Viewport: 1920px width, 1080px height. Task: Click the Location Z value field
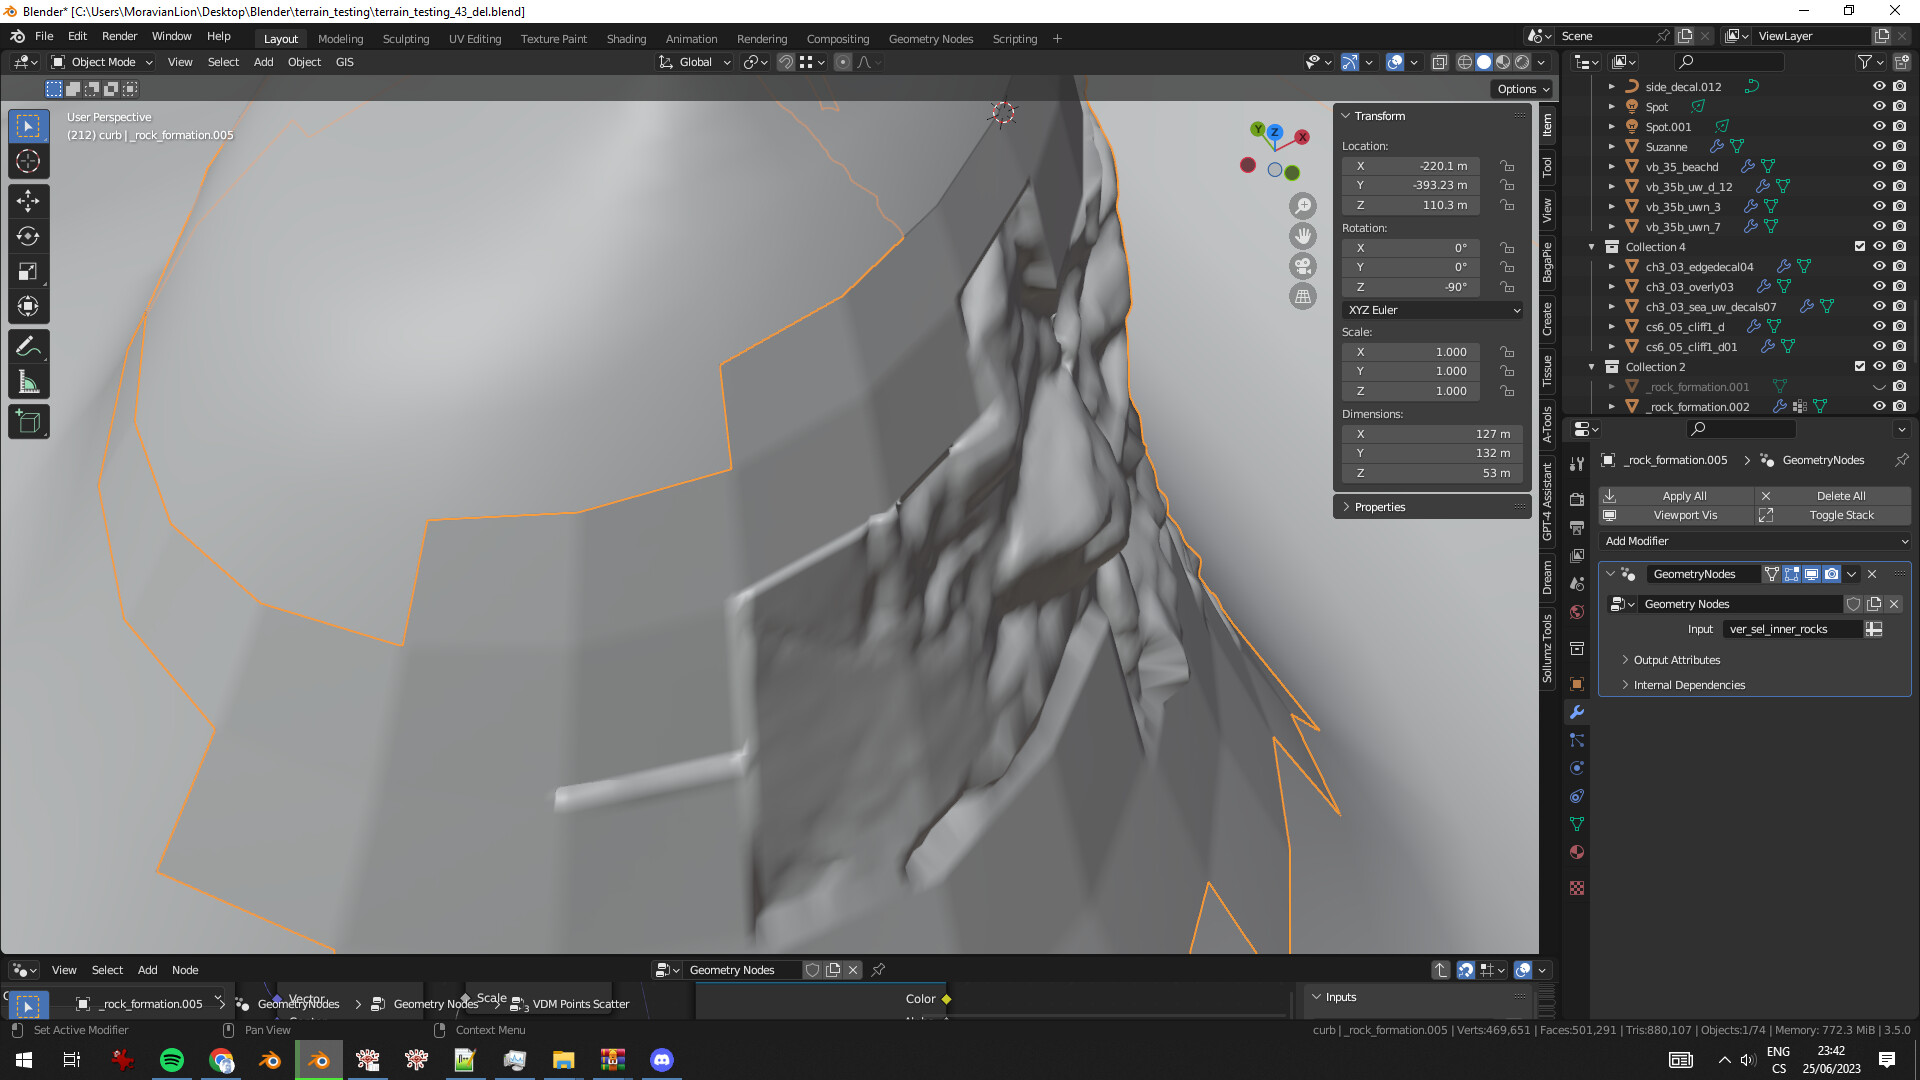[1411, 205]
